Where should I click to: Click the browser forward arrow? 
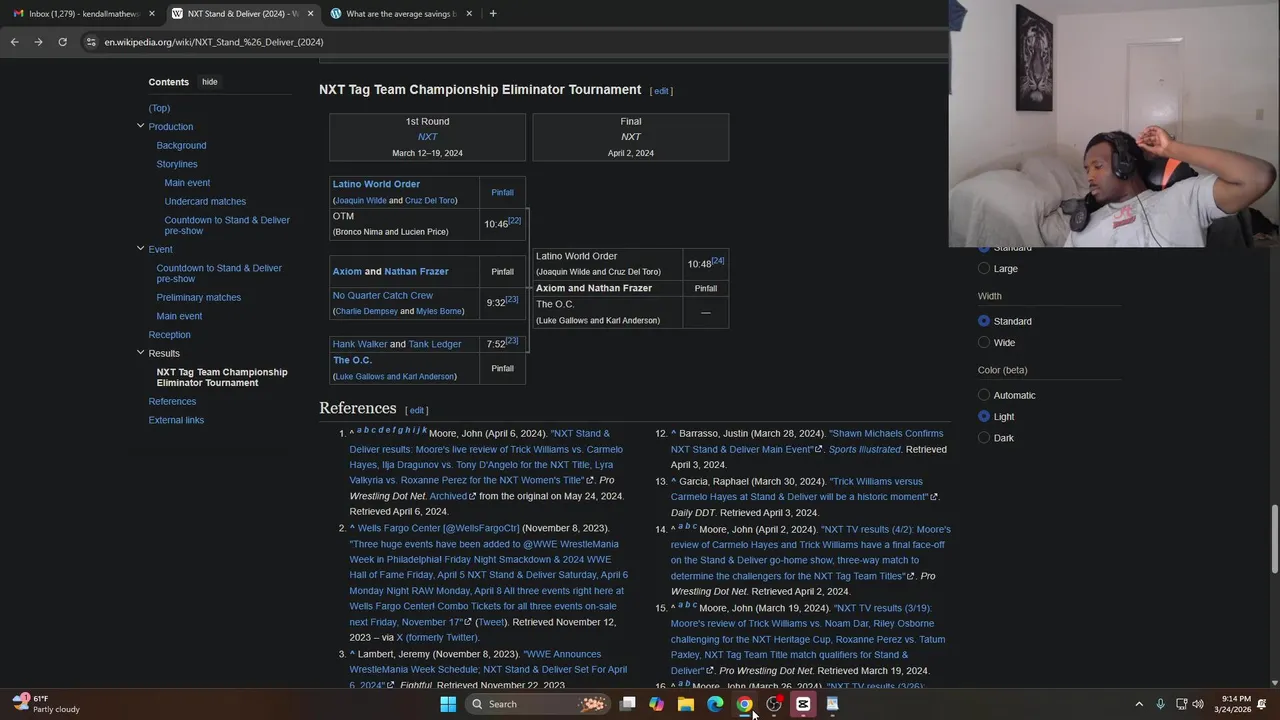[x=38, y=42]
